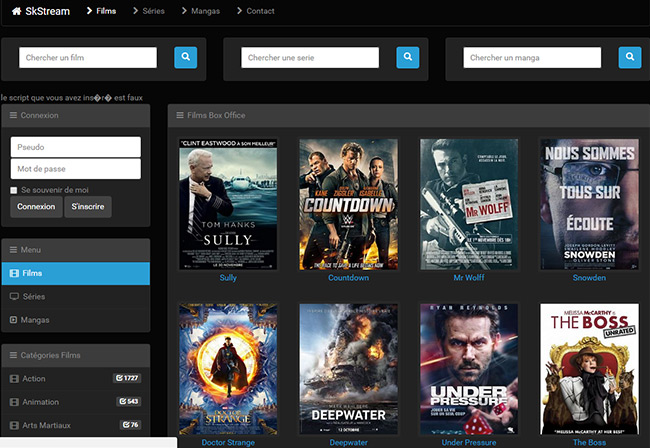This screenshot has height=448, width=650.
Task: Click the S'inscrire button
Action: point(88,207)
